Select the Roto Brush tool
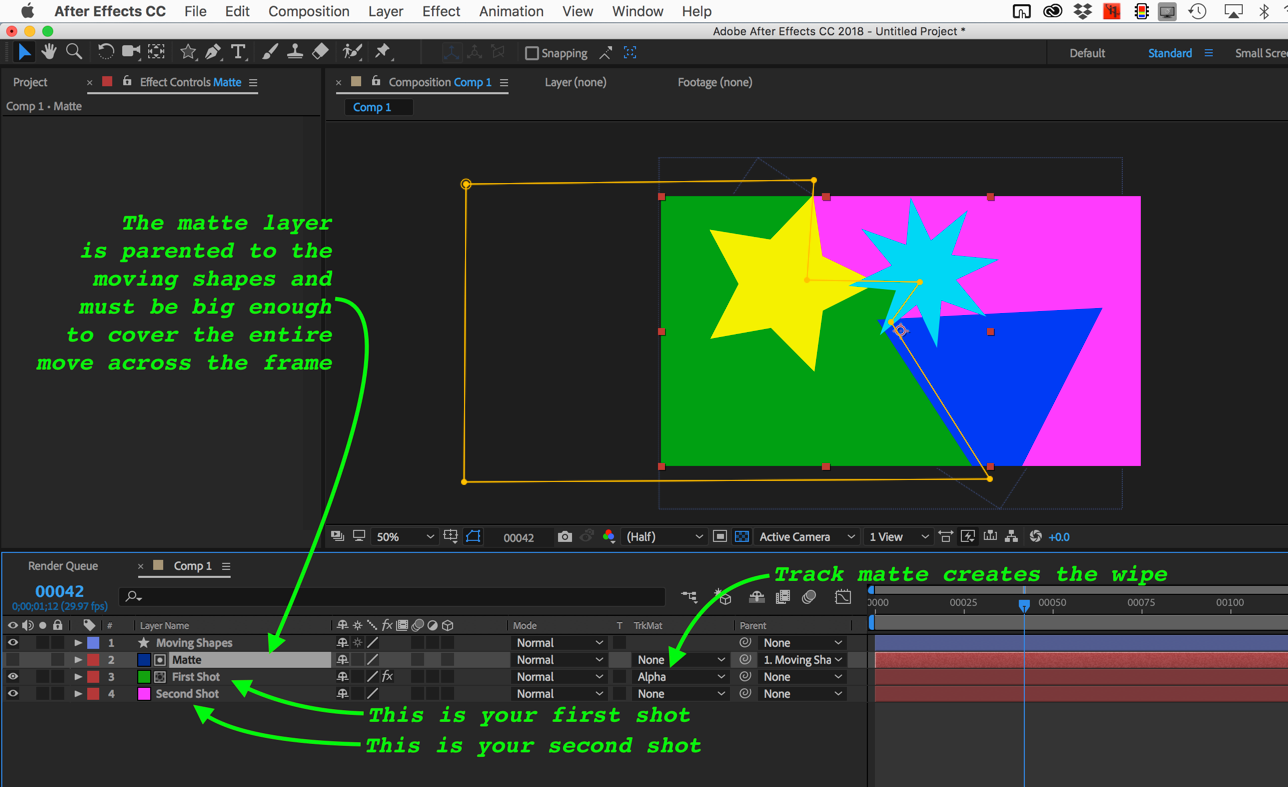1288x787 pixels. [352, 51]
